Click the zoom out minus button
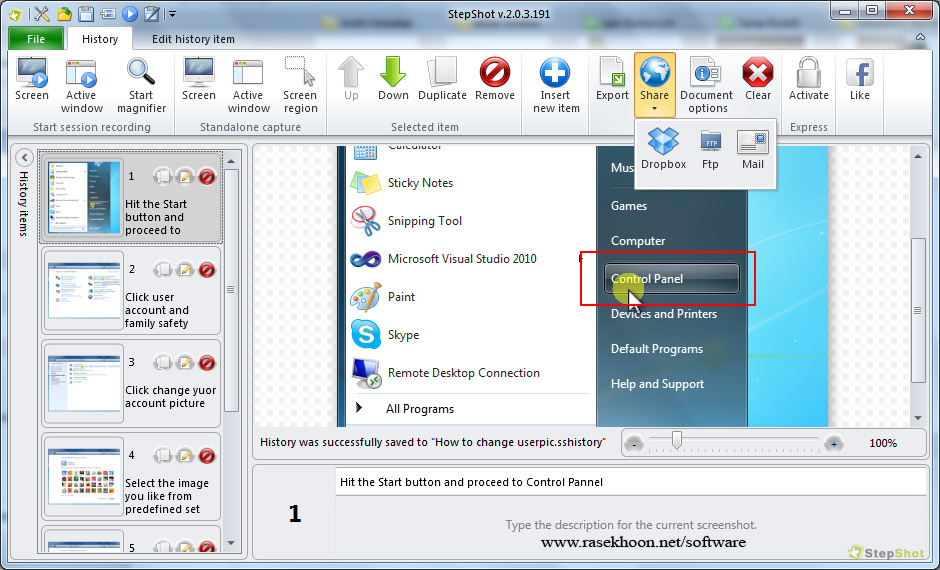Viewport: 940px width, 570px height. pyautogui.click(x=634, y=444)
